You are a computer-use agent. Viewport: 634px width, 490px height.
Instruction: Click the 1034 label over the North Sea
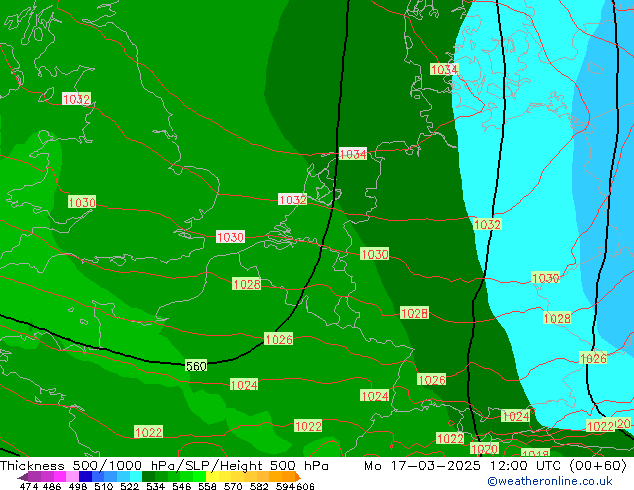353,154
